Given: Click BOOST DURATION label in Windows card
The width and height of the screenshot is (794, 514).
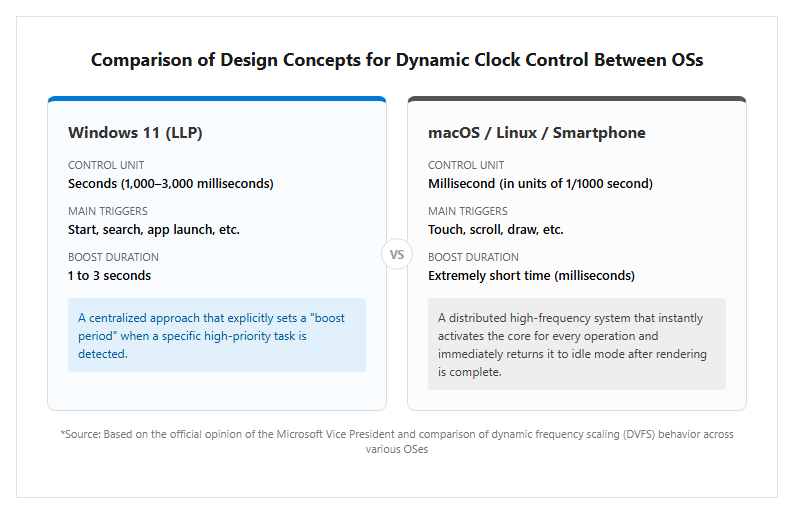Looking at the screenshot, I should [113, 257].
